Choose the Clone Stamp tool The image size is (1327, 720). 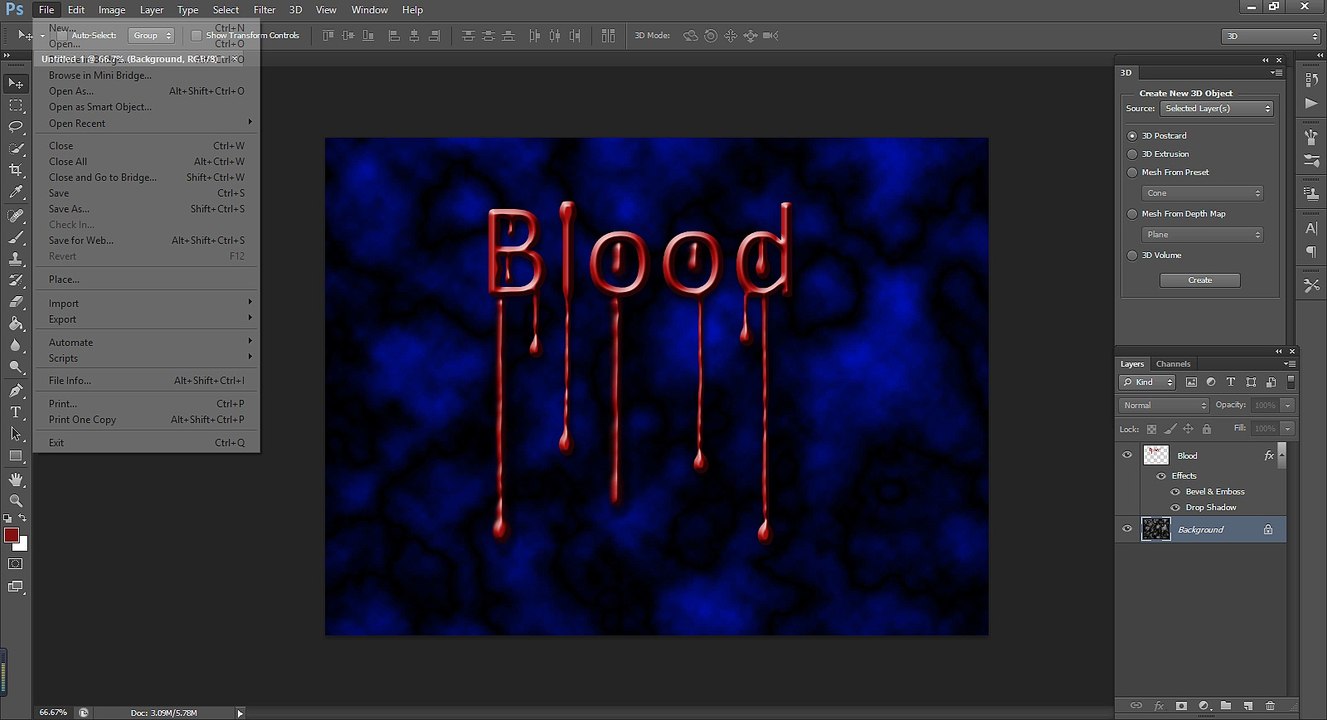coord(16,259)
